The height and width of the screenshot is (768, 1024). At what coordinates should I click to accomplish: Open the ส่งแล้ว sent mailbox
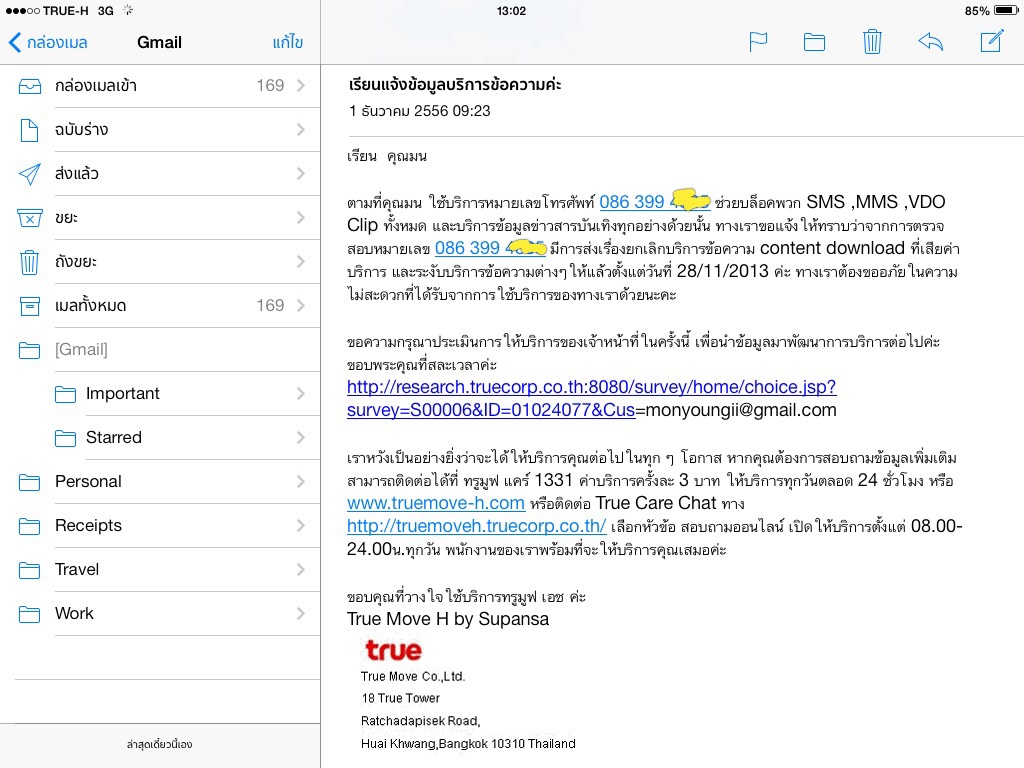pos(160,173)
